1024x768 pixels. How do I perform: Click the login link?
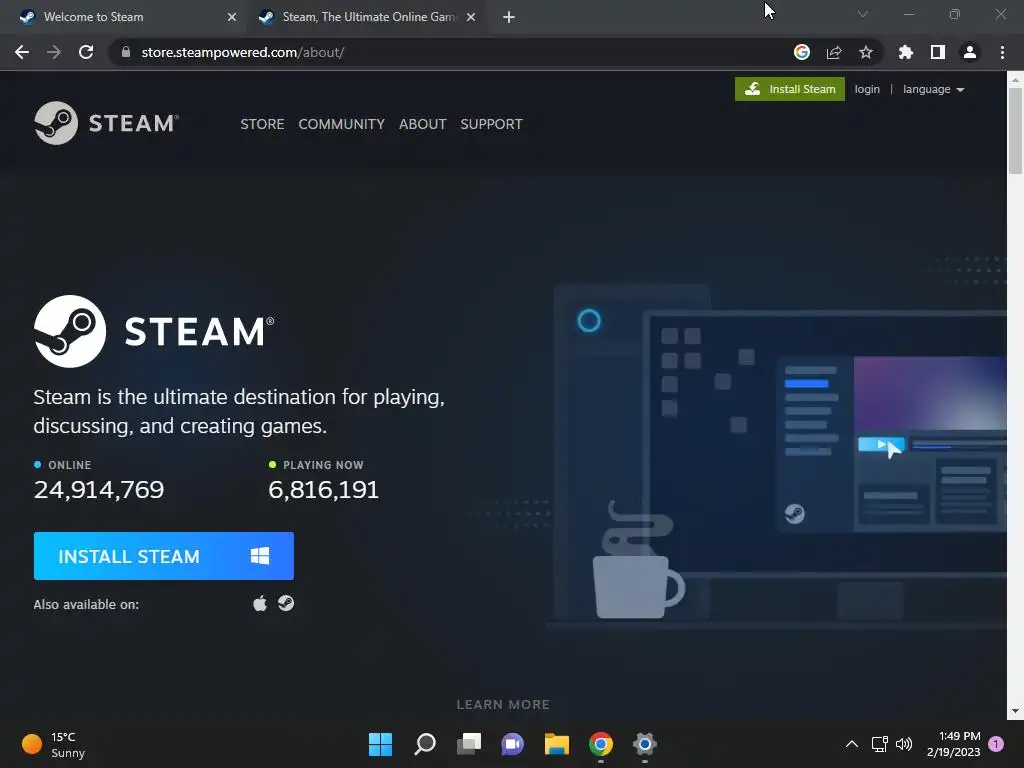(867, 89)
